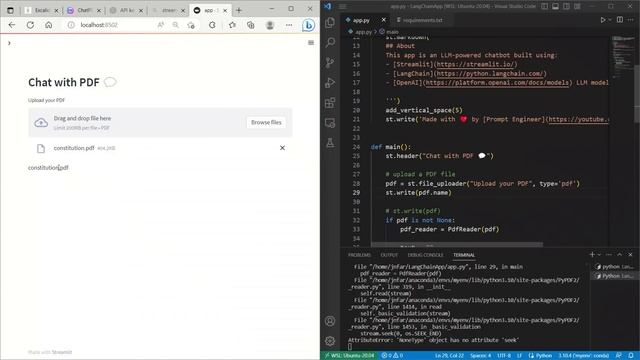
Task: Open Debug Console panel tab
Action: point(425,255)
